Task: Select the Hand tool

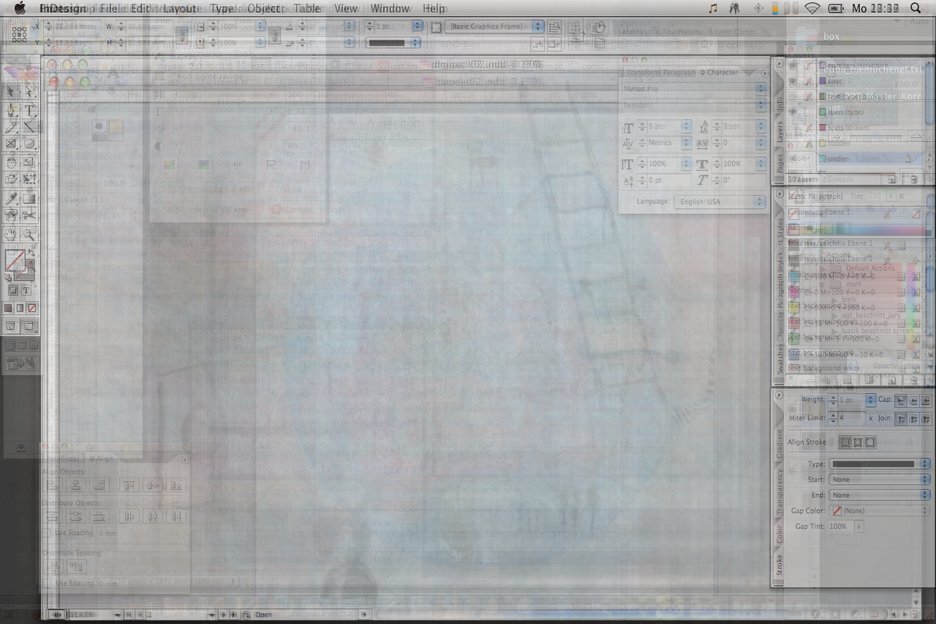Action: pos(12,235)
